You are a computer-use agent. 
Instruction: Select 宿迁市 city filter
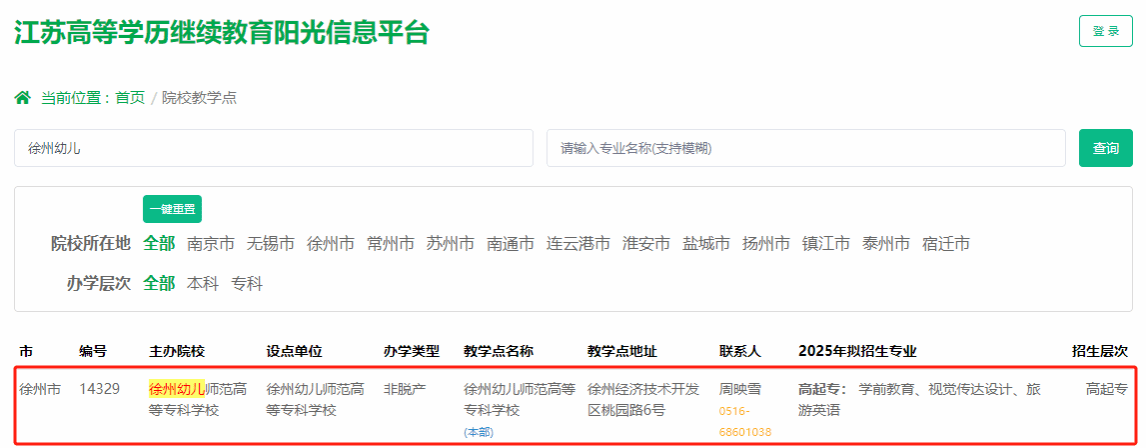tap(946, 244)
